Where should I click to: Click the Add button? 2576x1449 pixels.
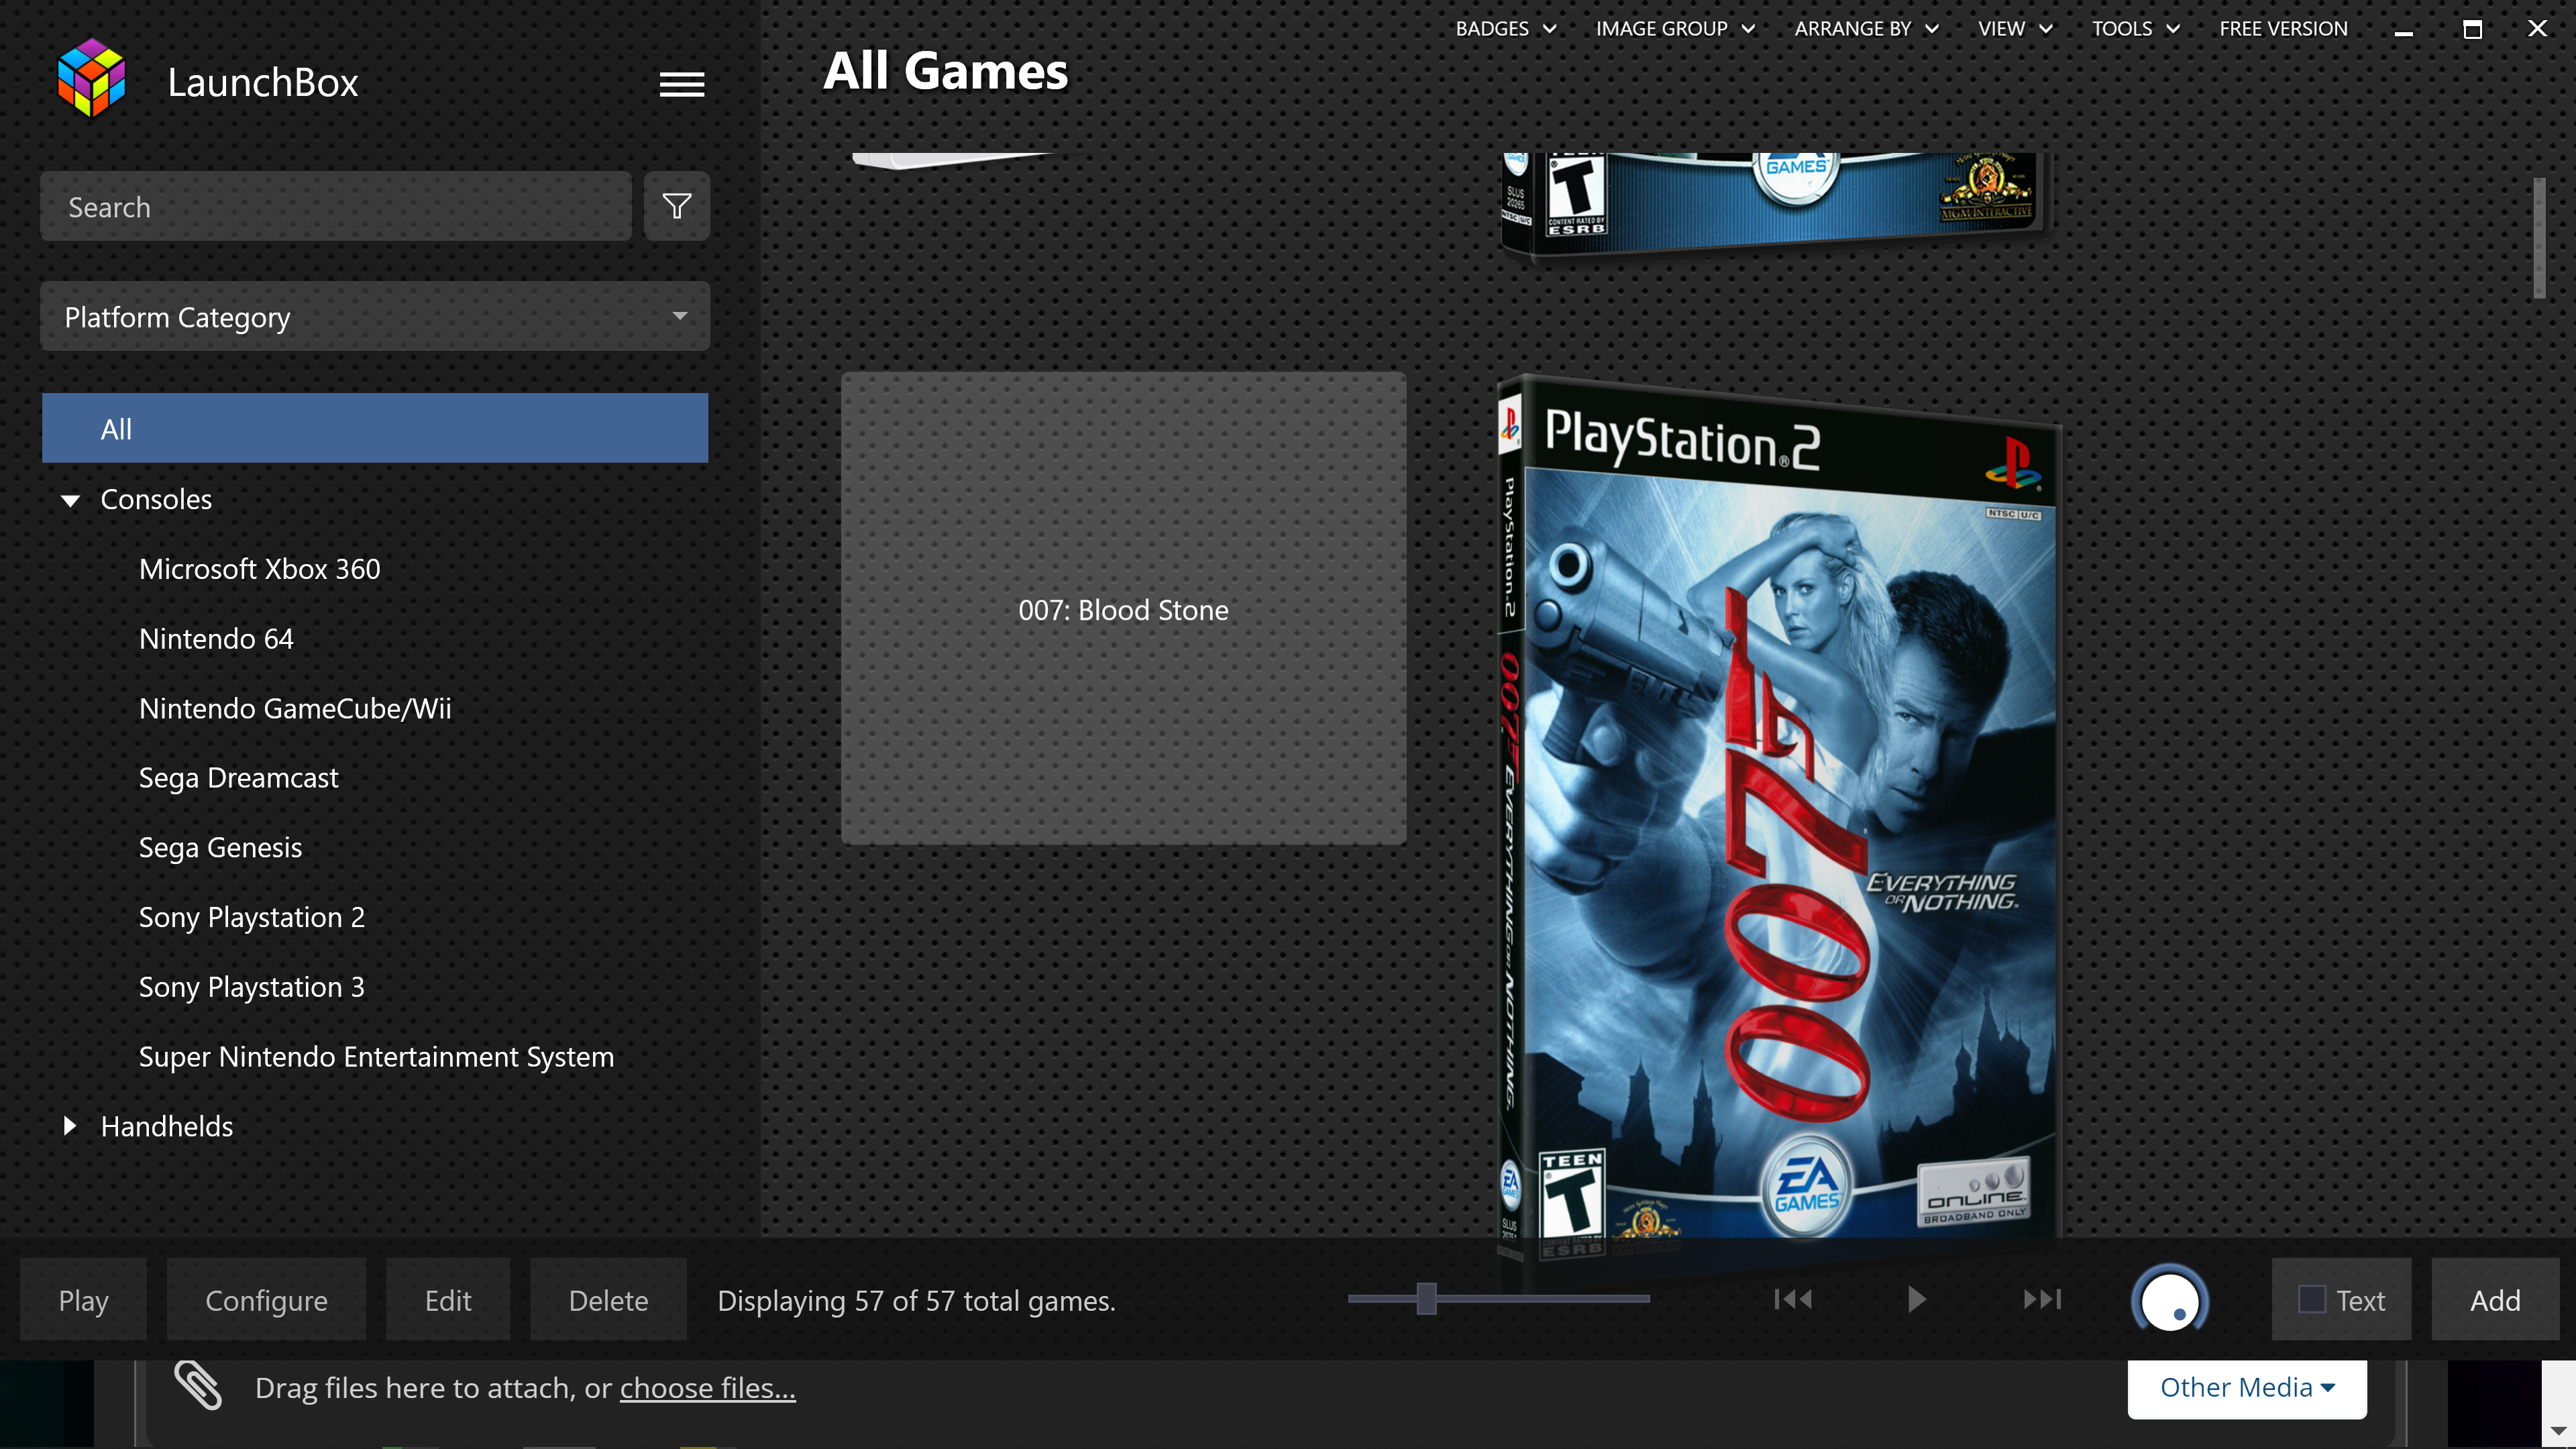click(x=2495, y=1299)
